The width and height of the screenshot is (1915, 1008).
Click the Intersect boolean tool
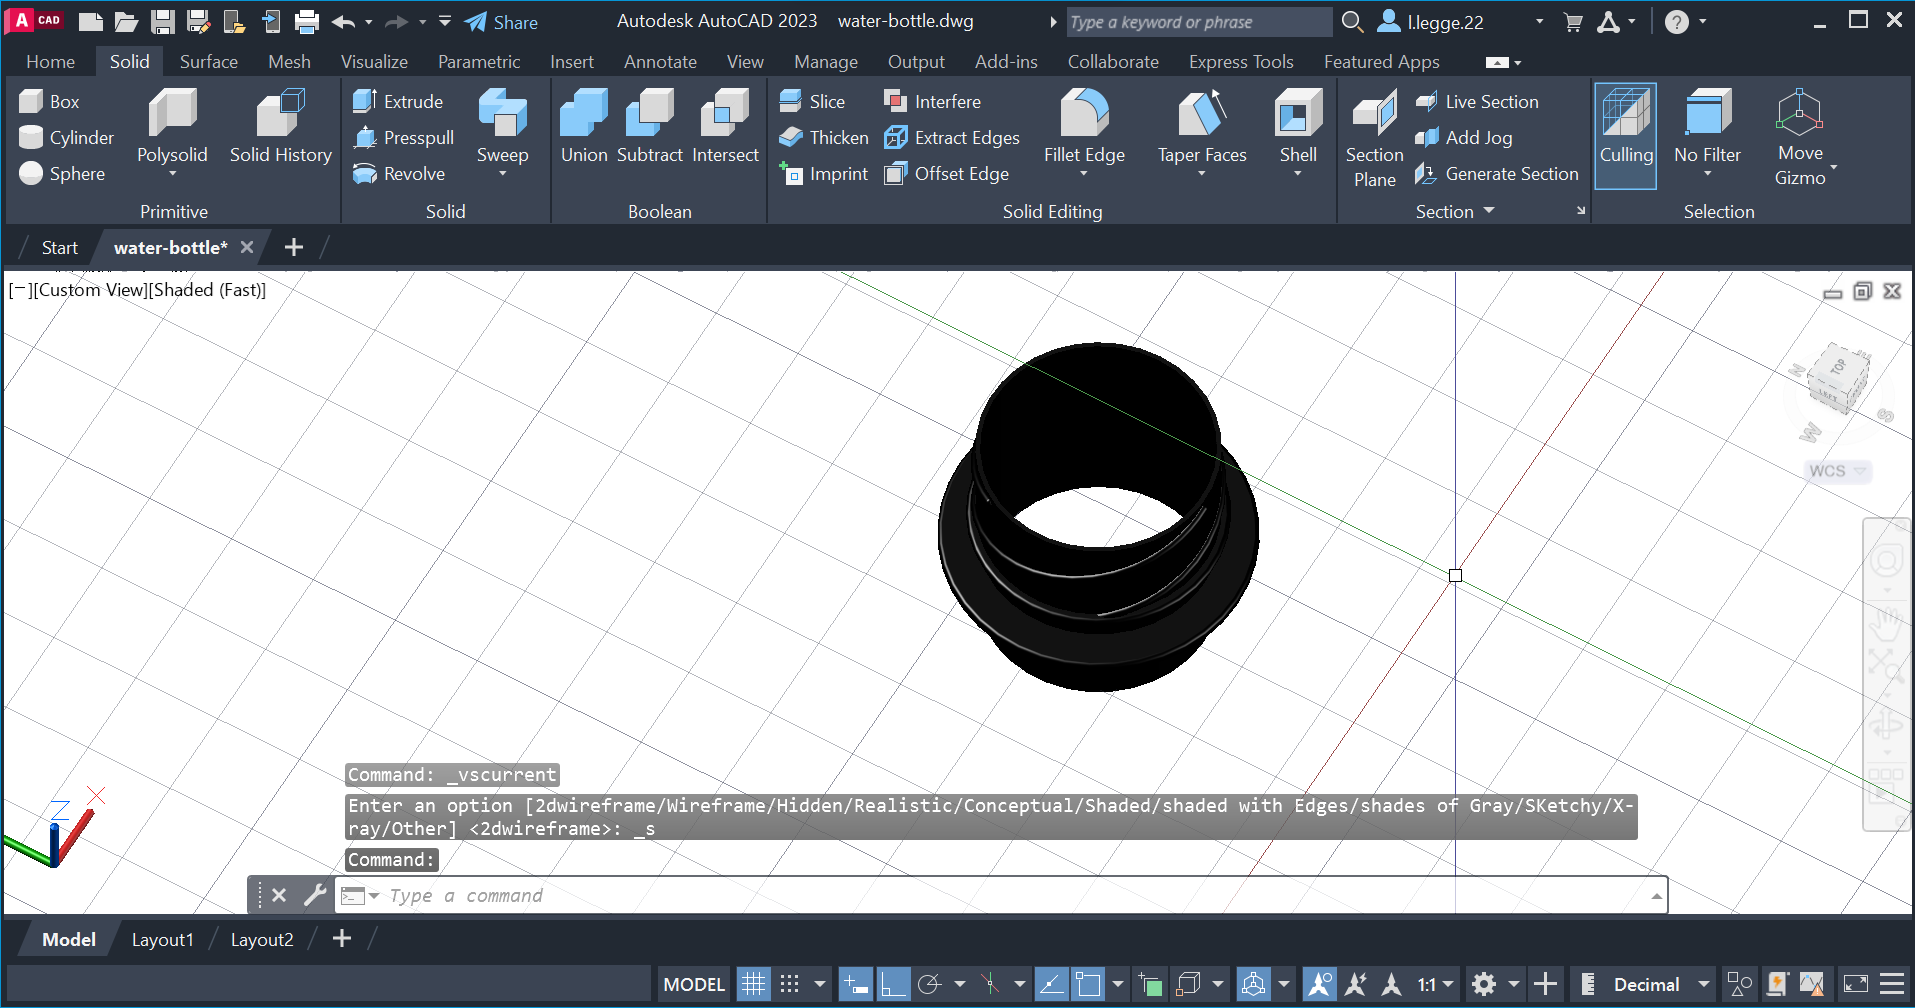pos(725,126)
